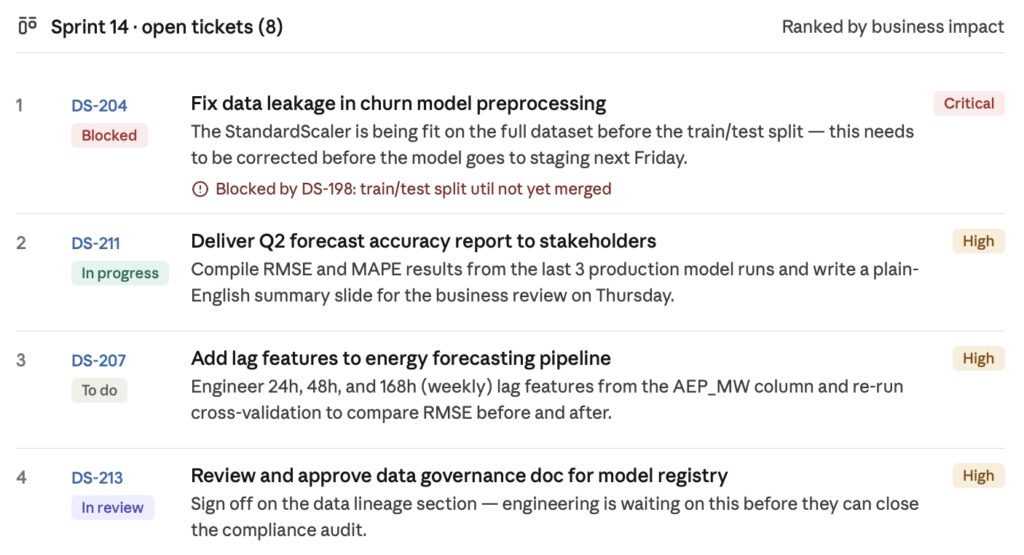Select the Critical priority tag
The image size is (1024, 555).
pyautogui.click(x=968, y=103)
